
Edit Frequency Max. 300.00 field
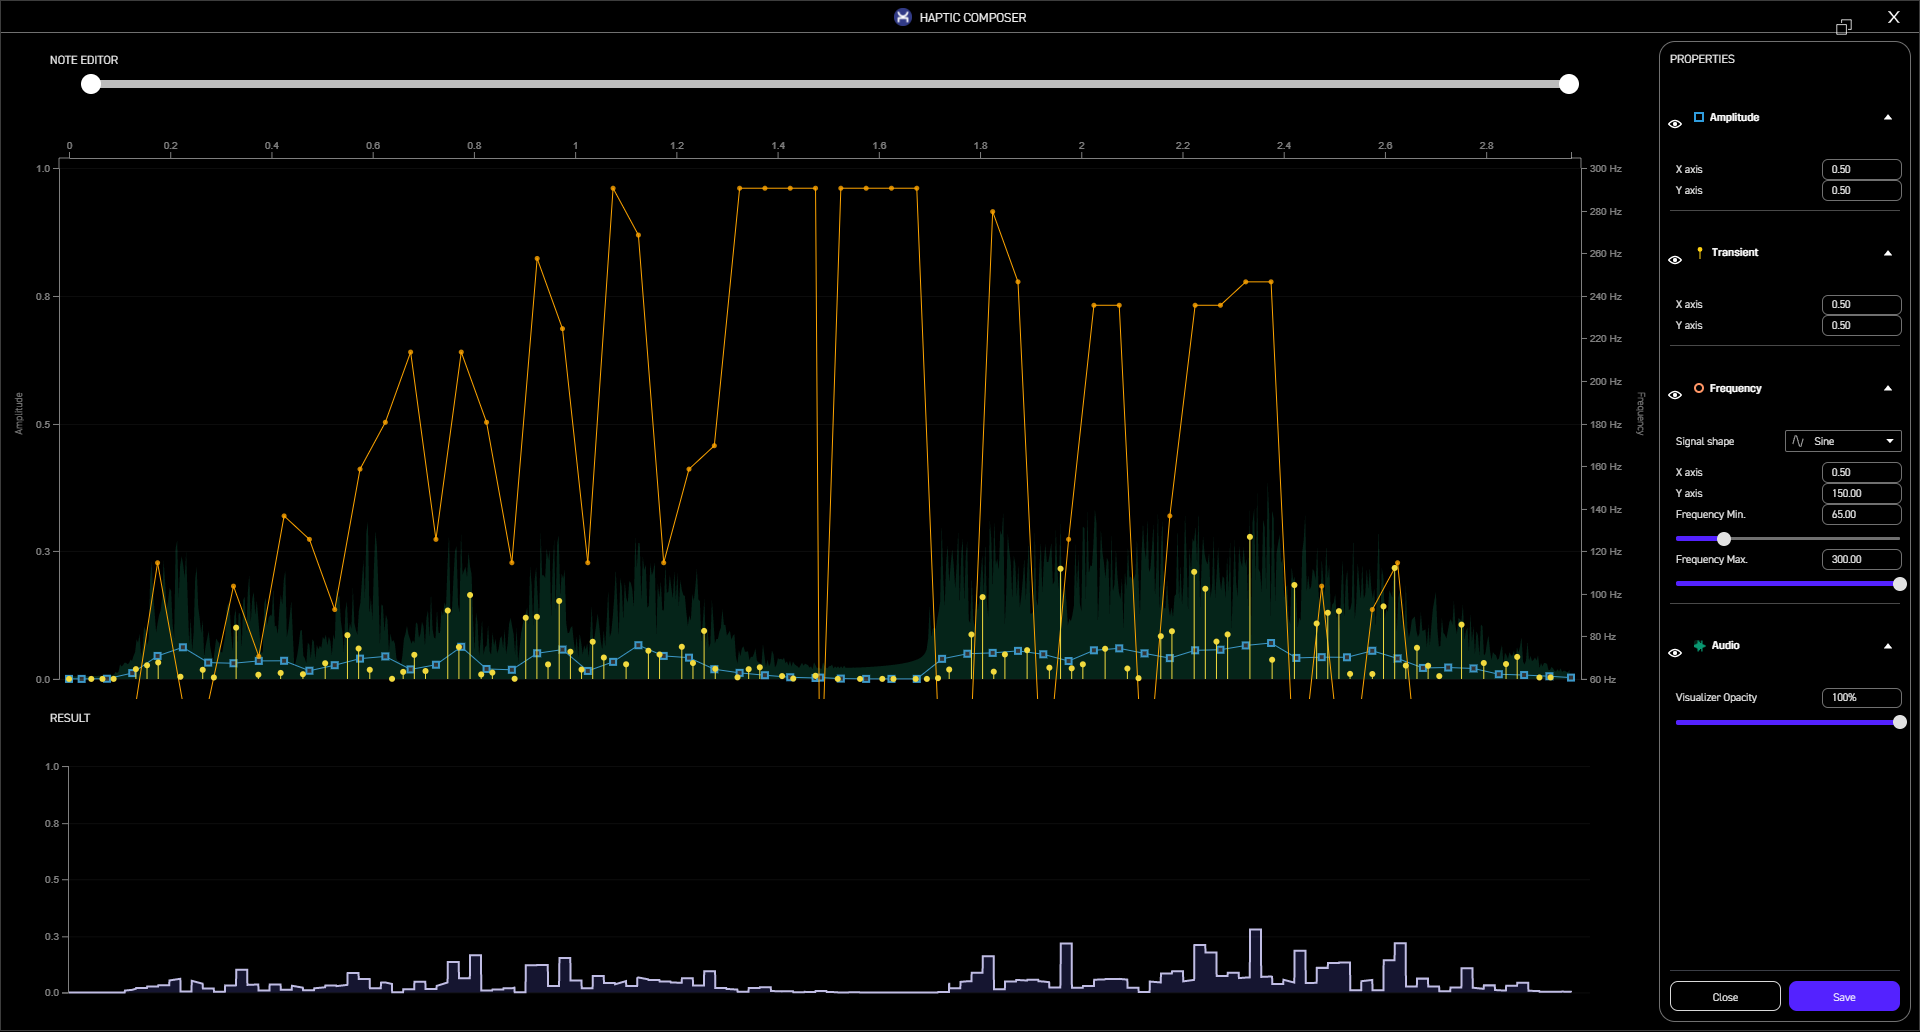(1861, 559)
